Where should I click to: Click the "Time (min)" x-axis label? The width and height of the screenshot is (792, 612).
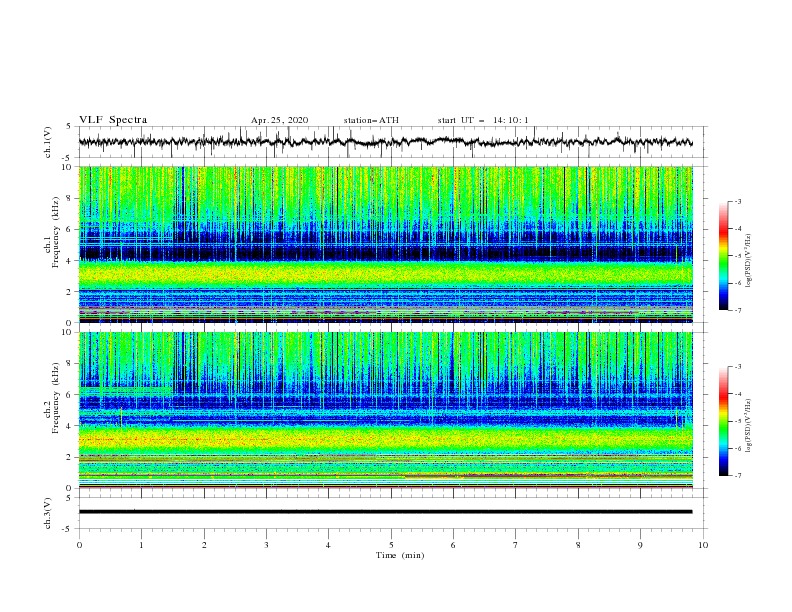tap(400, 555)
